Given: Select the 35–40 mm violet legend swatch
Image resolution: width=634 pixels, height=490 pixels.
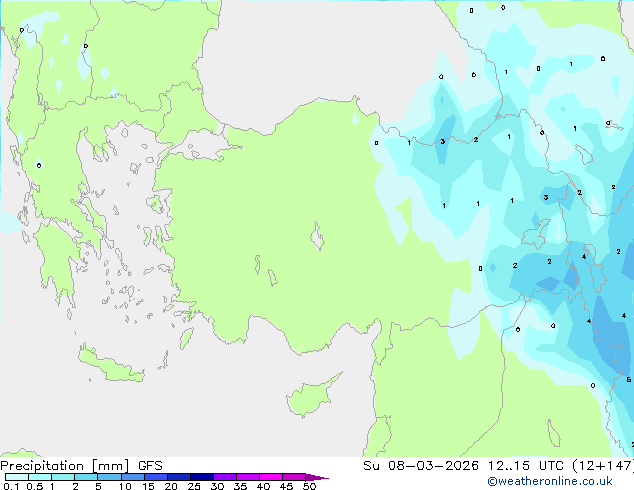Looking at the screenshot, I should pyautogui.click(x=247, y=477).
